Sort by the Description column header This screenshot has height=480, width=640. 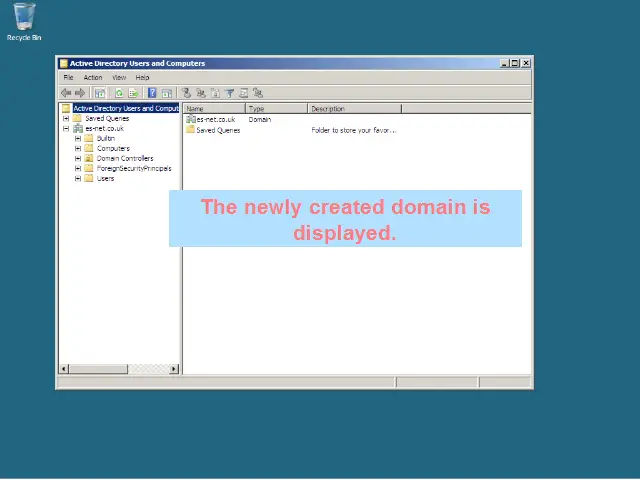click(355, 109)
